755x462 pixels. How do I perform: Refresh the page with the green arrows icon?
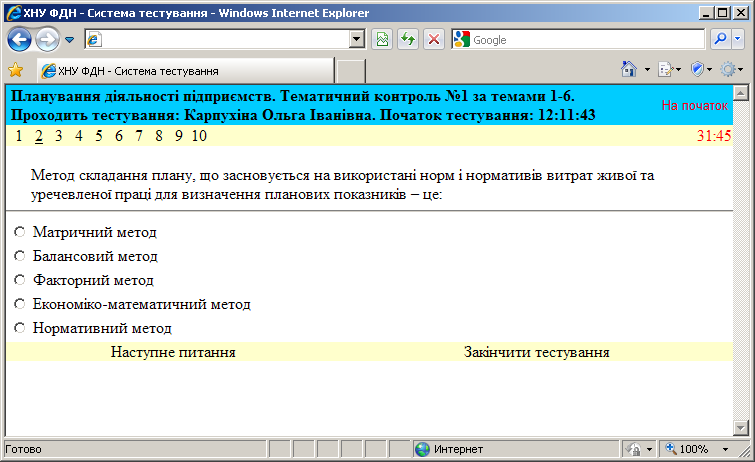pyautogui.click(x=408, y=40)
